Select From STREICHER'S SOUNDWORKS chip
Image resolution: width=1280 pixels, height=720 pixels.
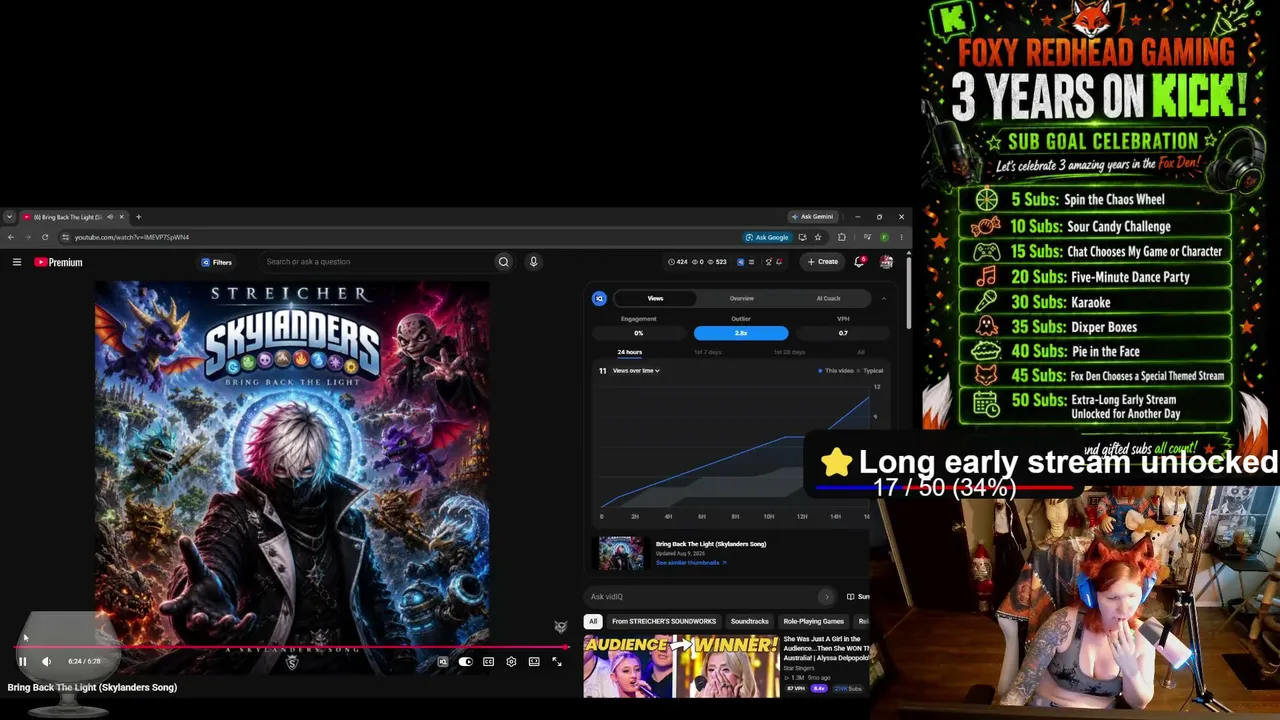[664, 621]
